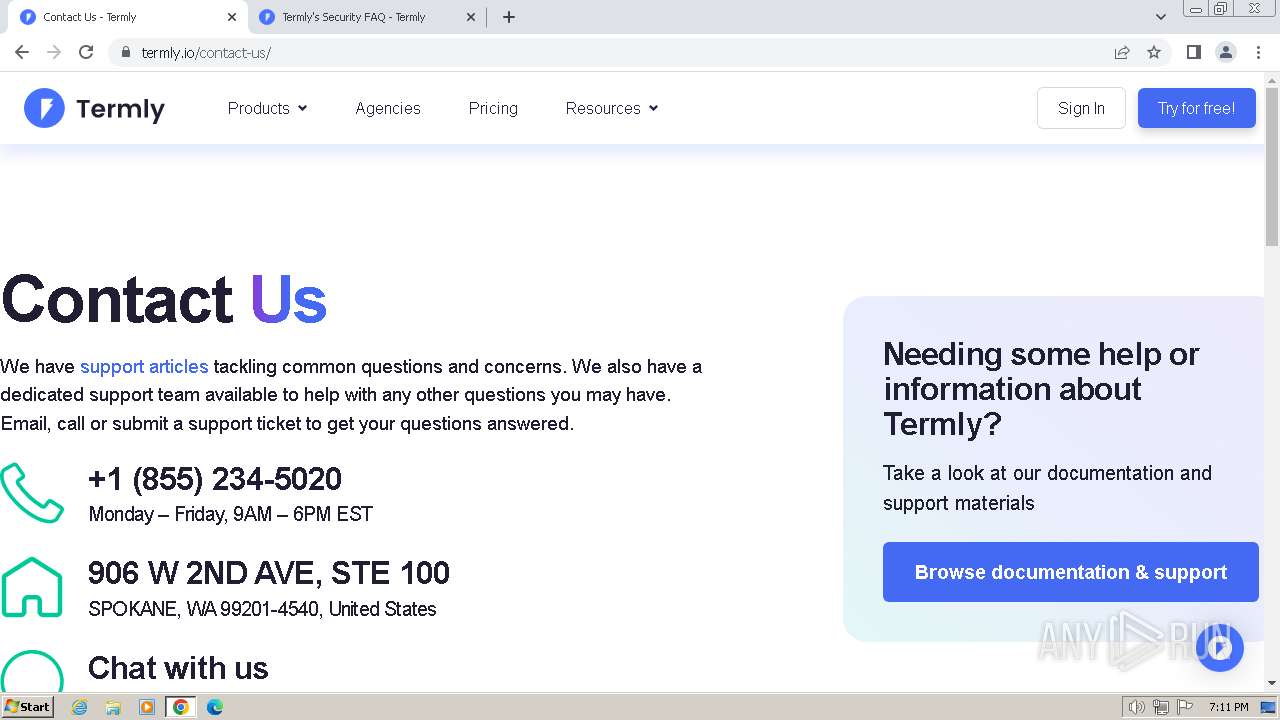Close the Termly's Security FAQ tab
Viewport: 1280px width, 720px height.
471,17
